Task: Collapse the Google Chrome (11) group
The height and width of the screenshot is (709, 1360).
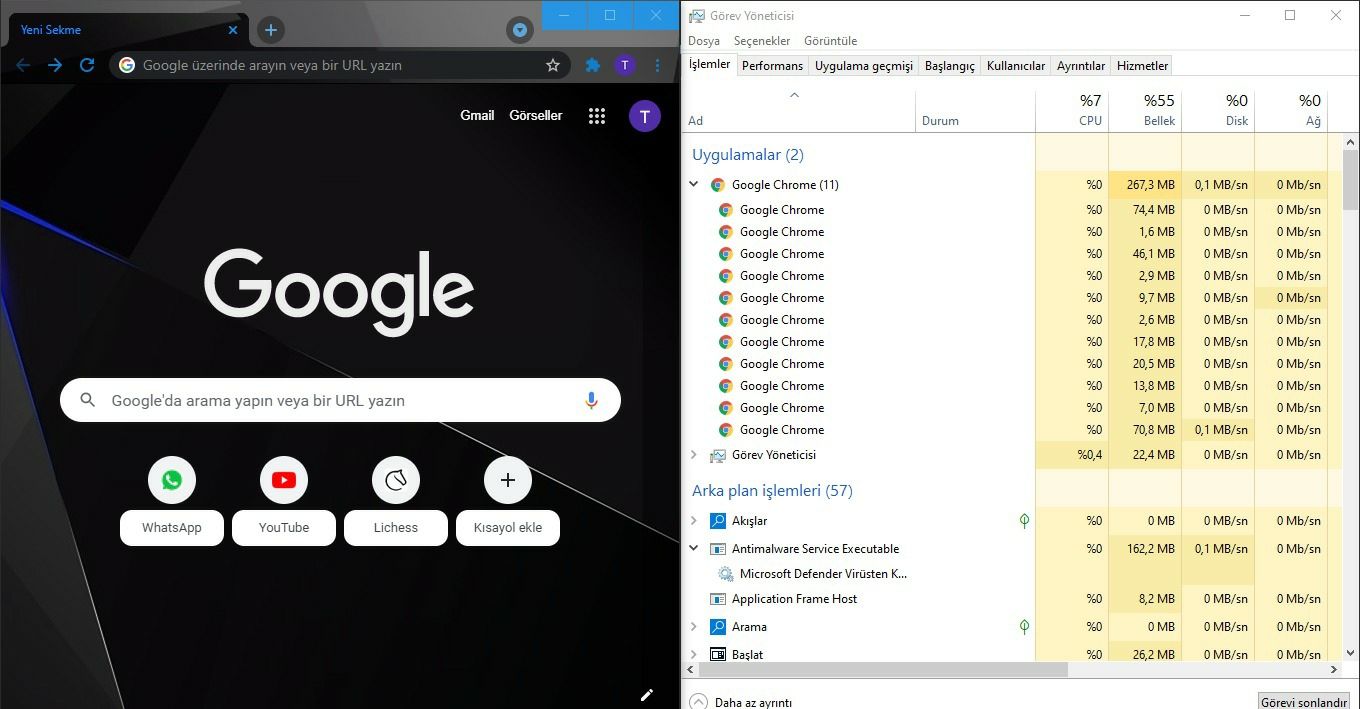Action: (x=694, y=184)
